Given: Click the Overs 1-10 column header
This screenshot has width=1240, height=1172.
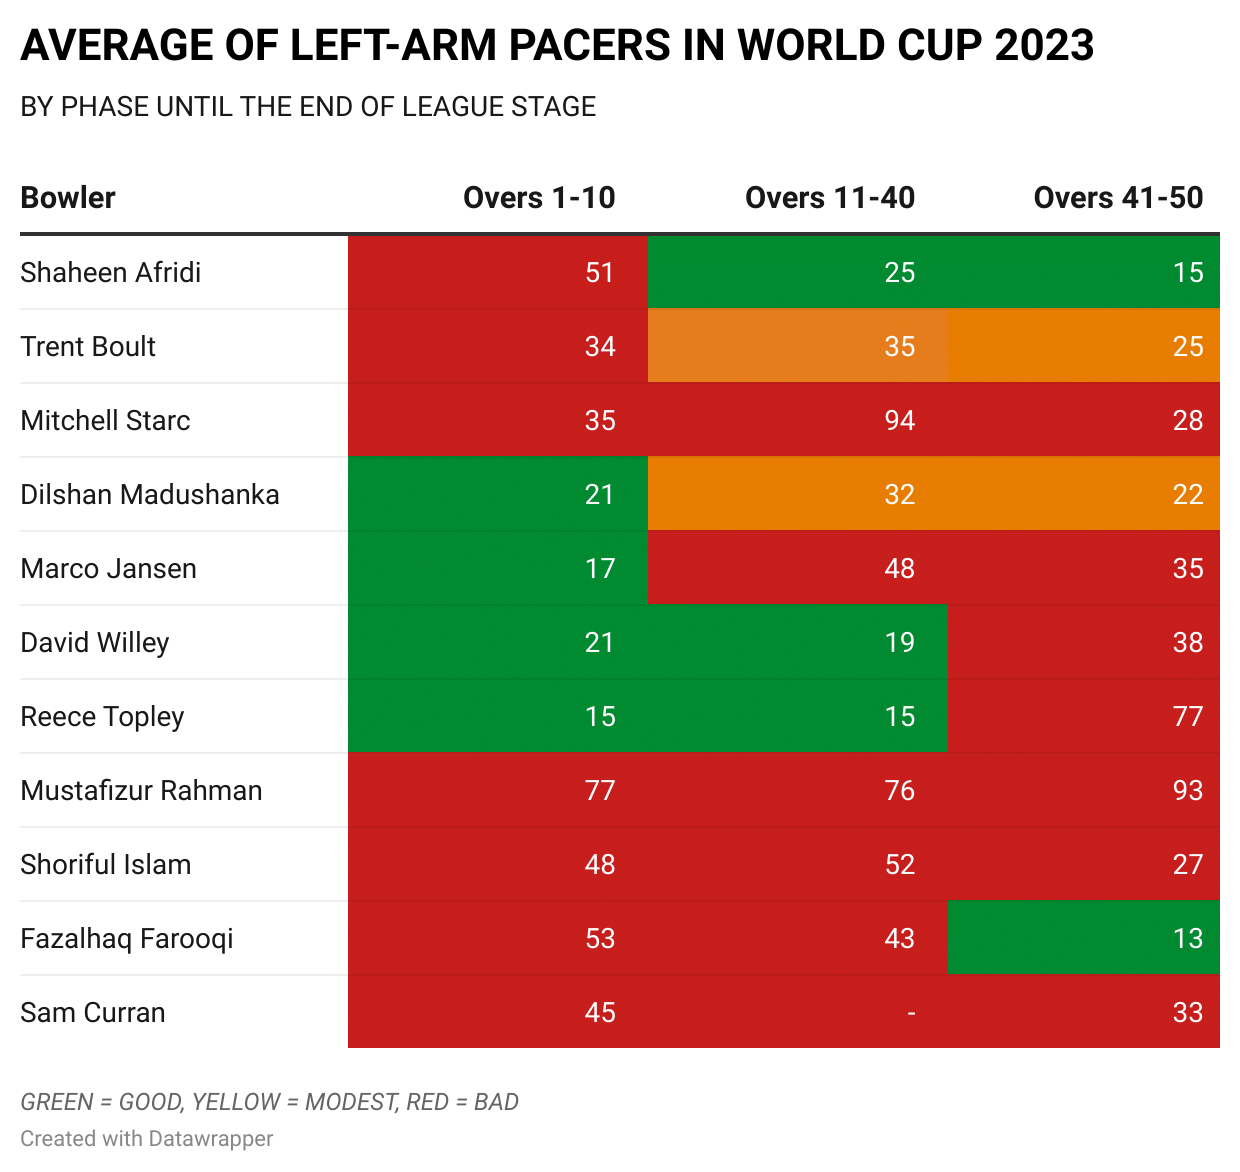Looking at the screenshot, I should point(539,198).
